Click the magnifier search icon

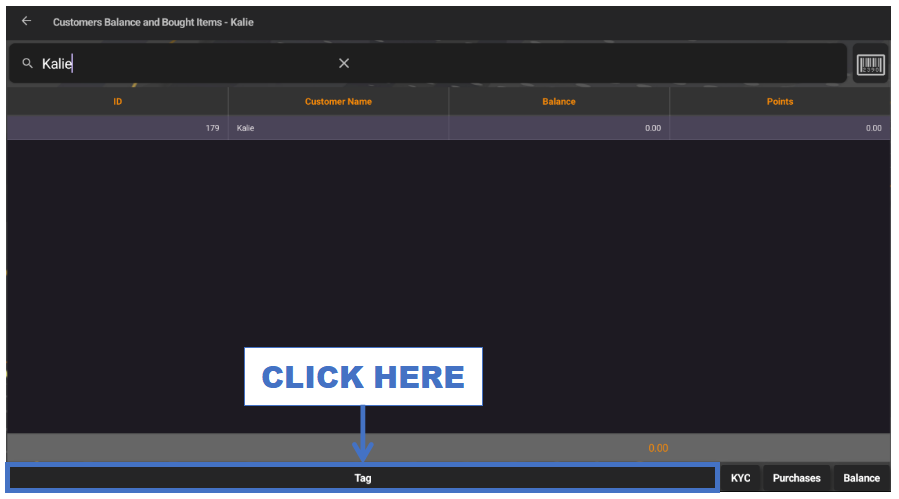coord(27,63)
